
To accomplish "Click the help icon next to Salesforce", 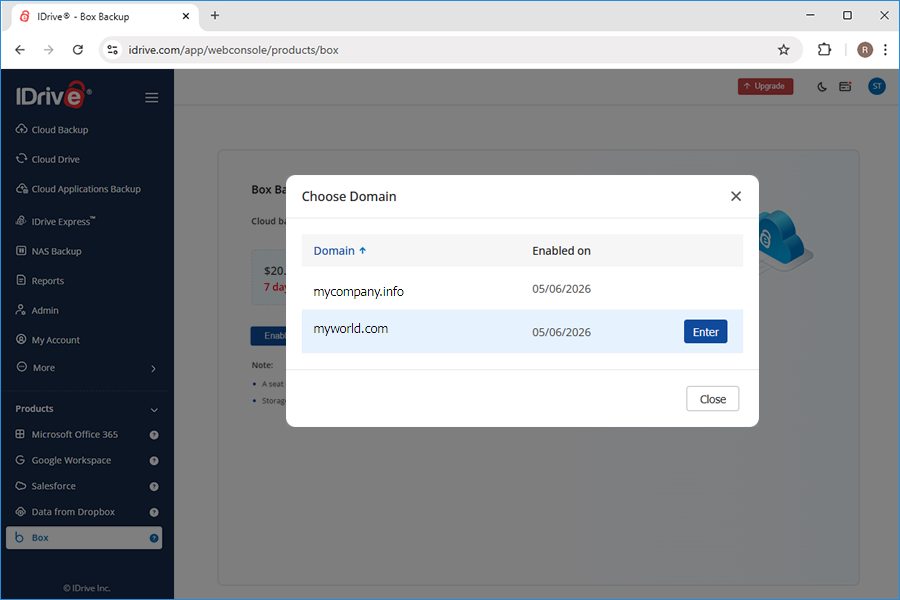I will tap(154, 487).
